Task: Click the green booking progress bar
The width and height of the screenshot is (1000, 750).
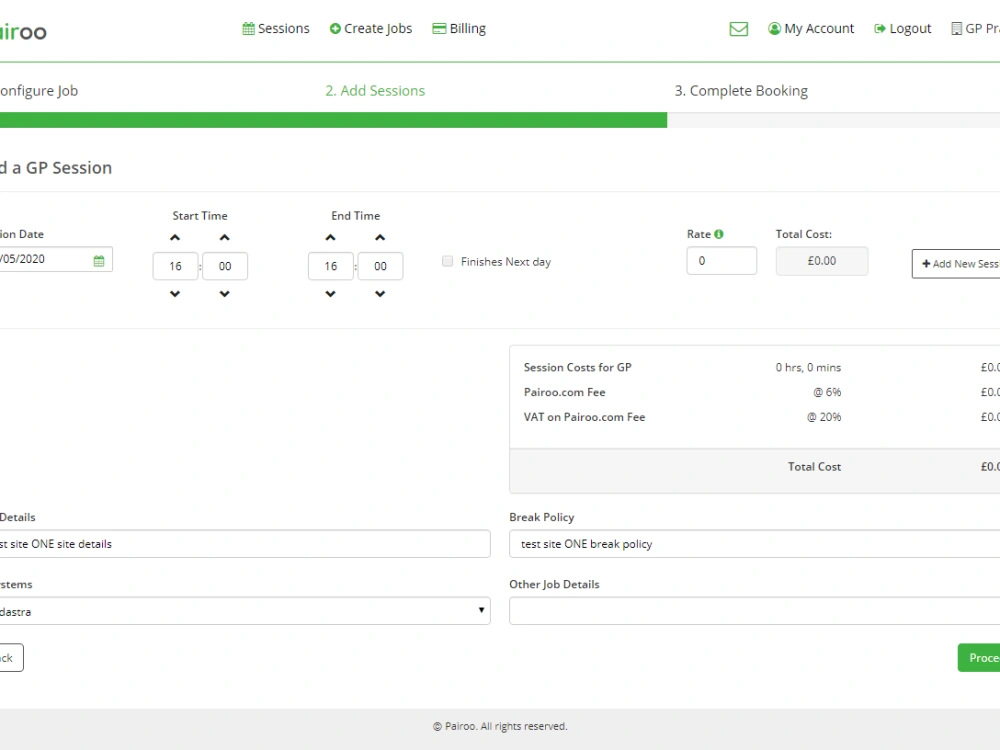Action: (334, 120)
